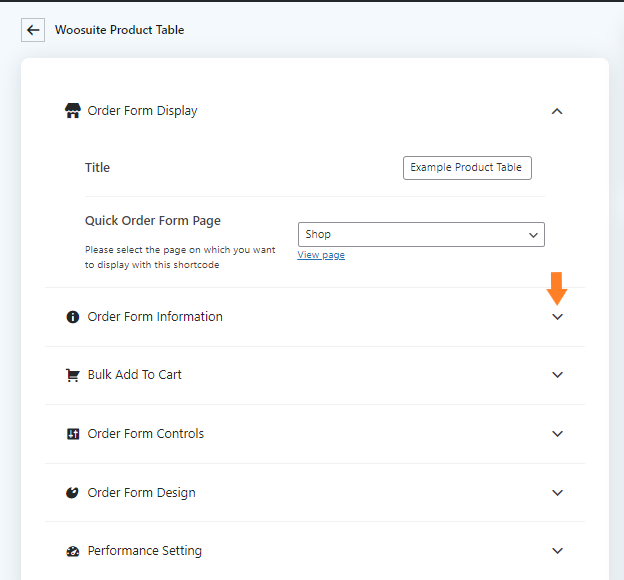Click the View page link
624x580 pixels.
[x=321, y=255]
